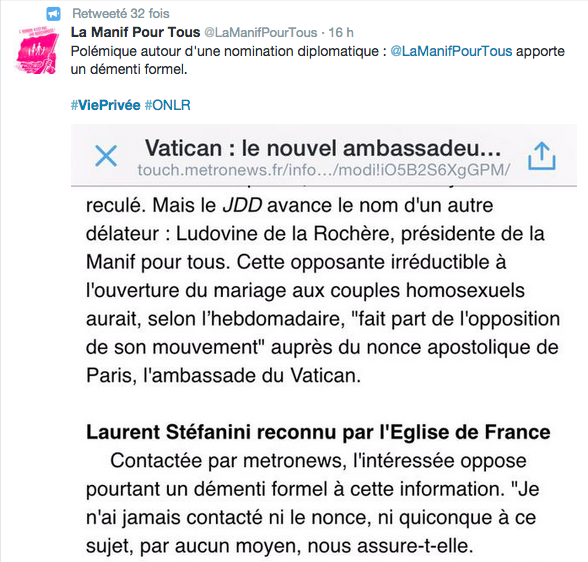Click the Retweeté 32 fois label
This screenshot has height=562, width=588.
coord(121,13)
